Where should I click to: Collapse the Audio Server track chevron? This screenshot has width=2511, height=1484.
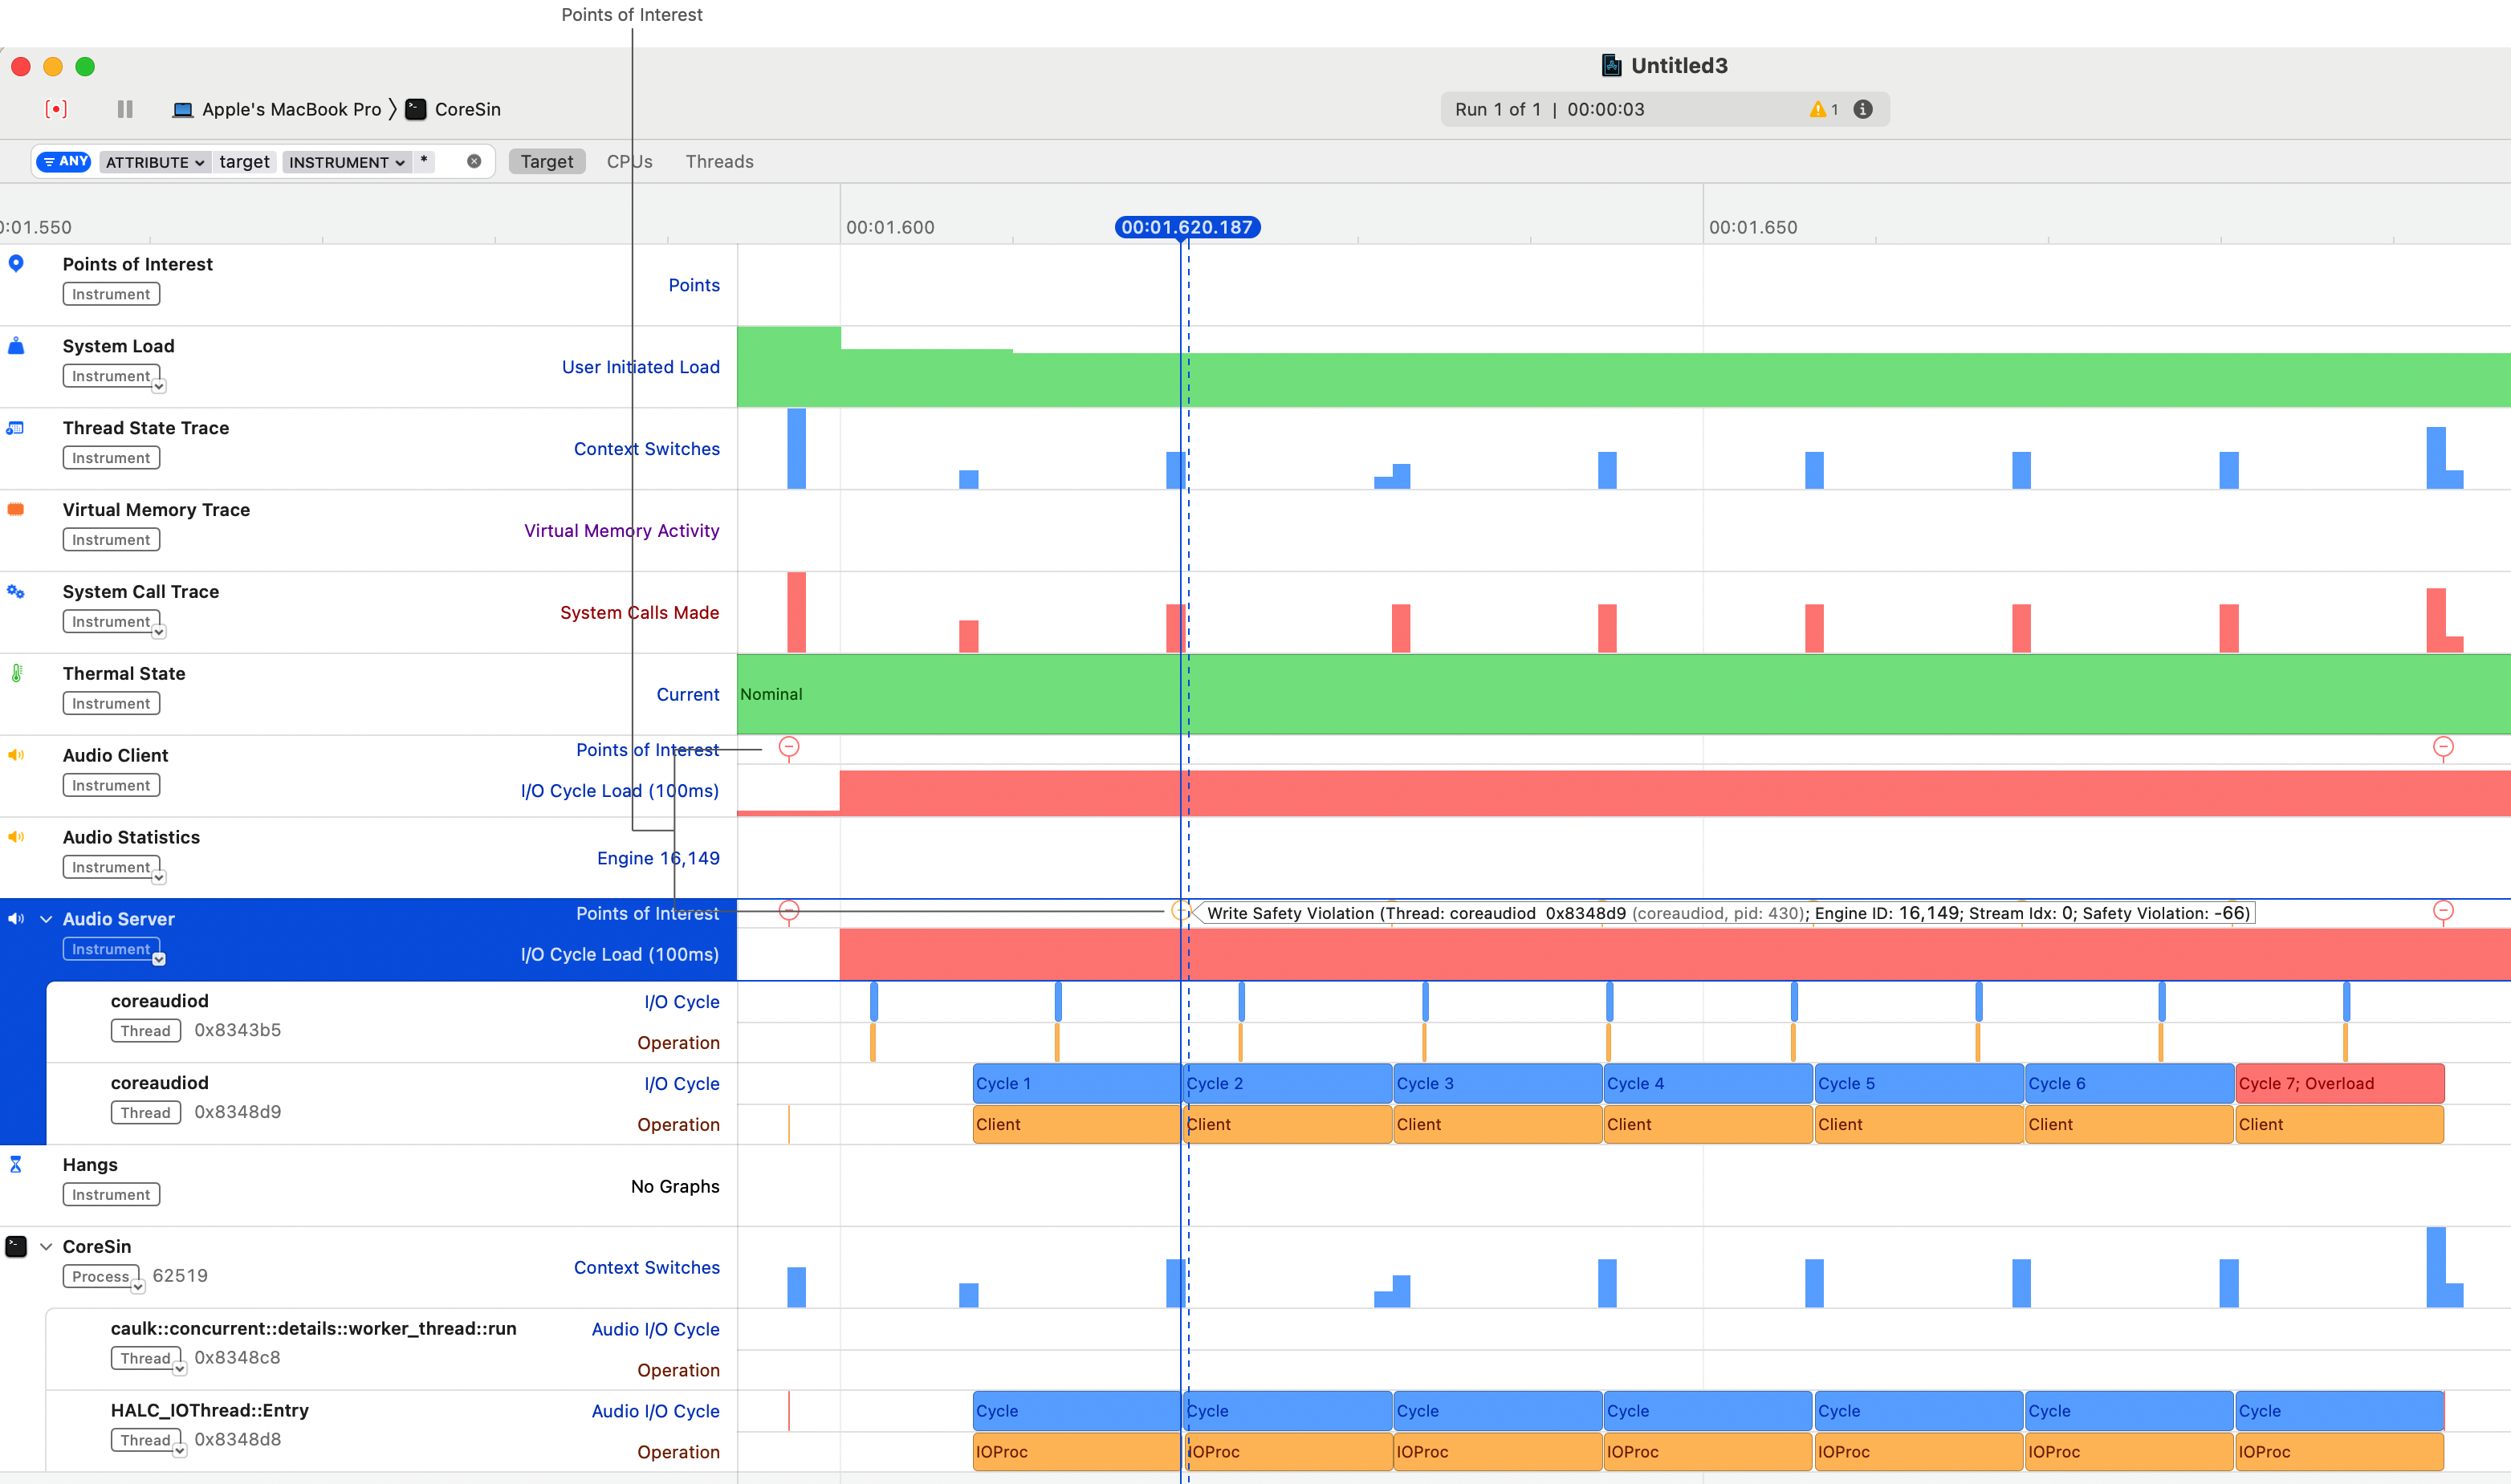click(46, 918)
